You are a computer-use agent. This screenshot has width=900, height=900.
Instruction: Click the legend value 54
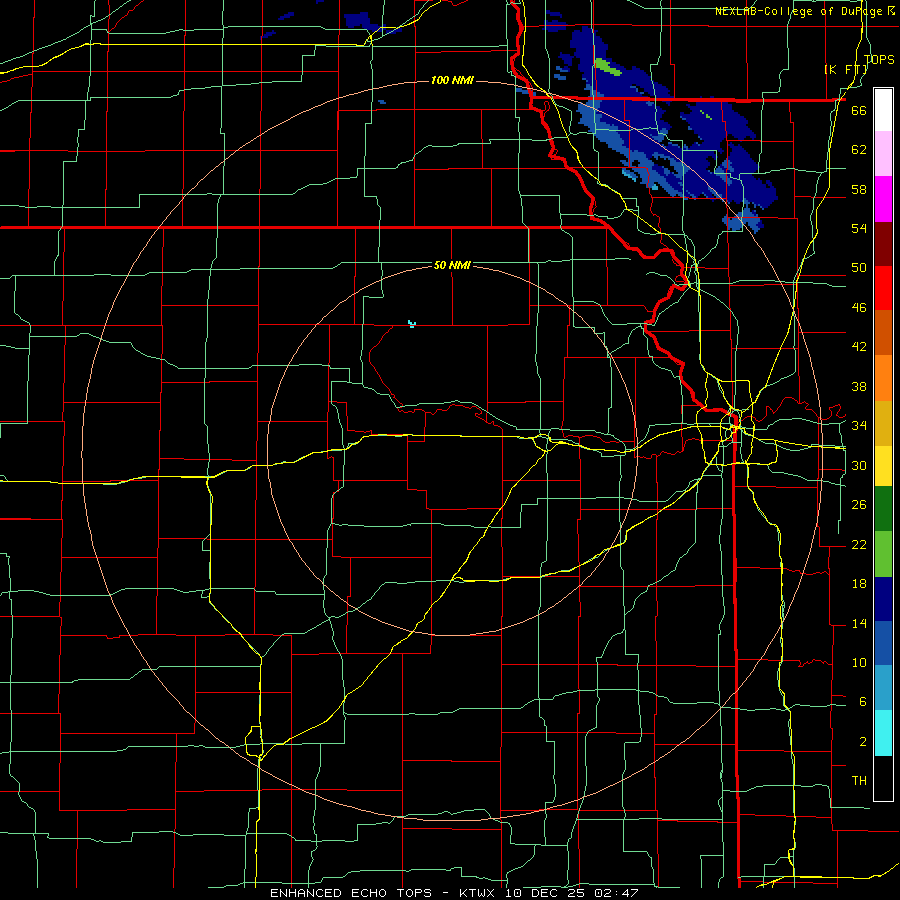[x=859, y=228]
